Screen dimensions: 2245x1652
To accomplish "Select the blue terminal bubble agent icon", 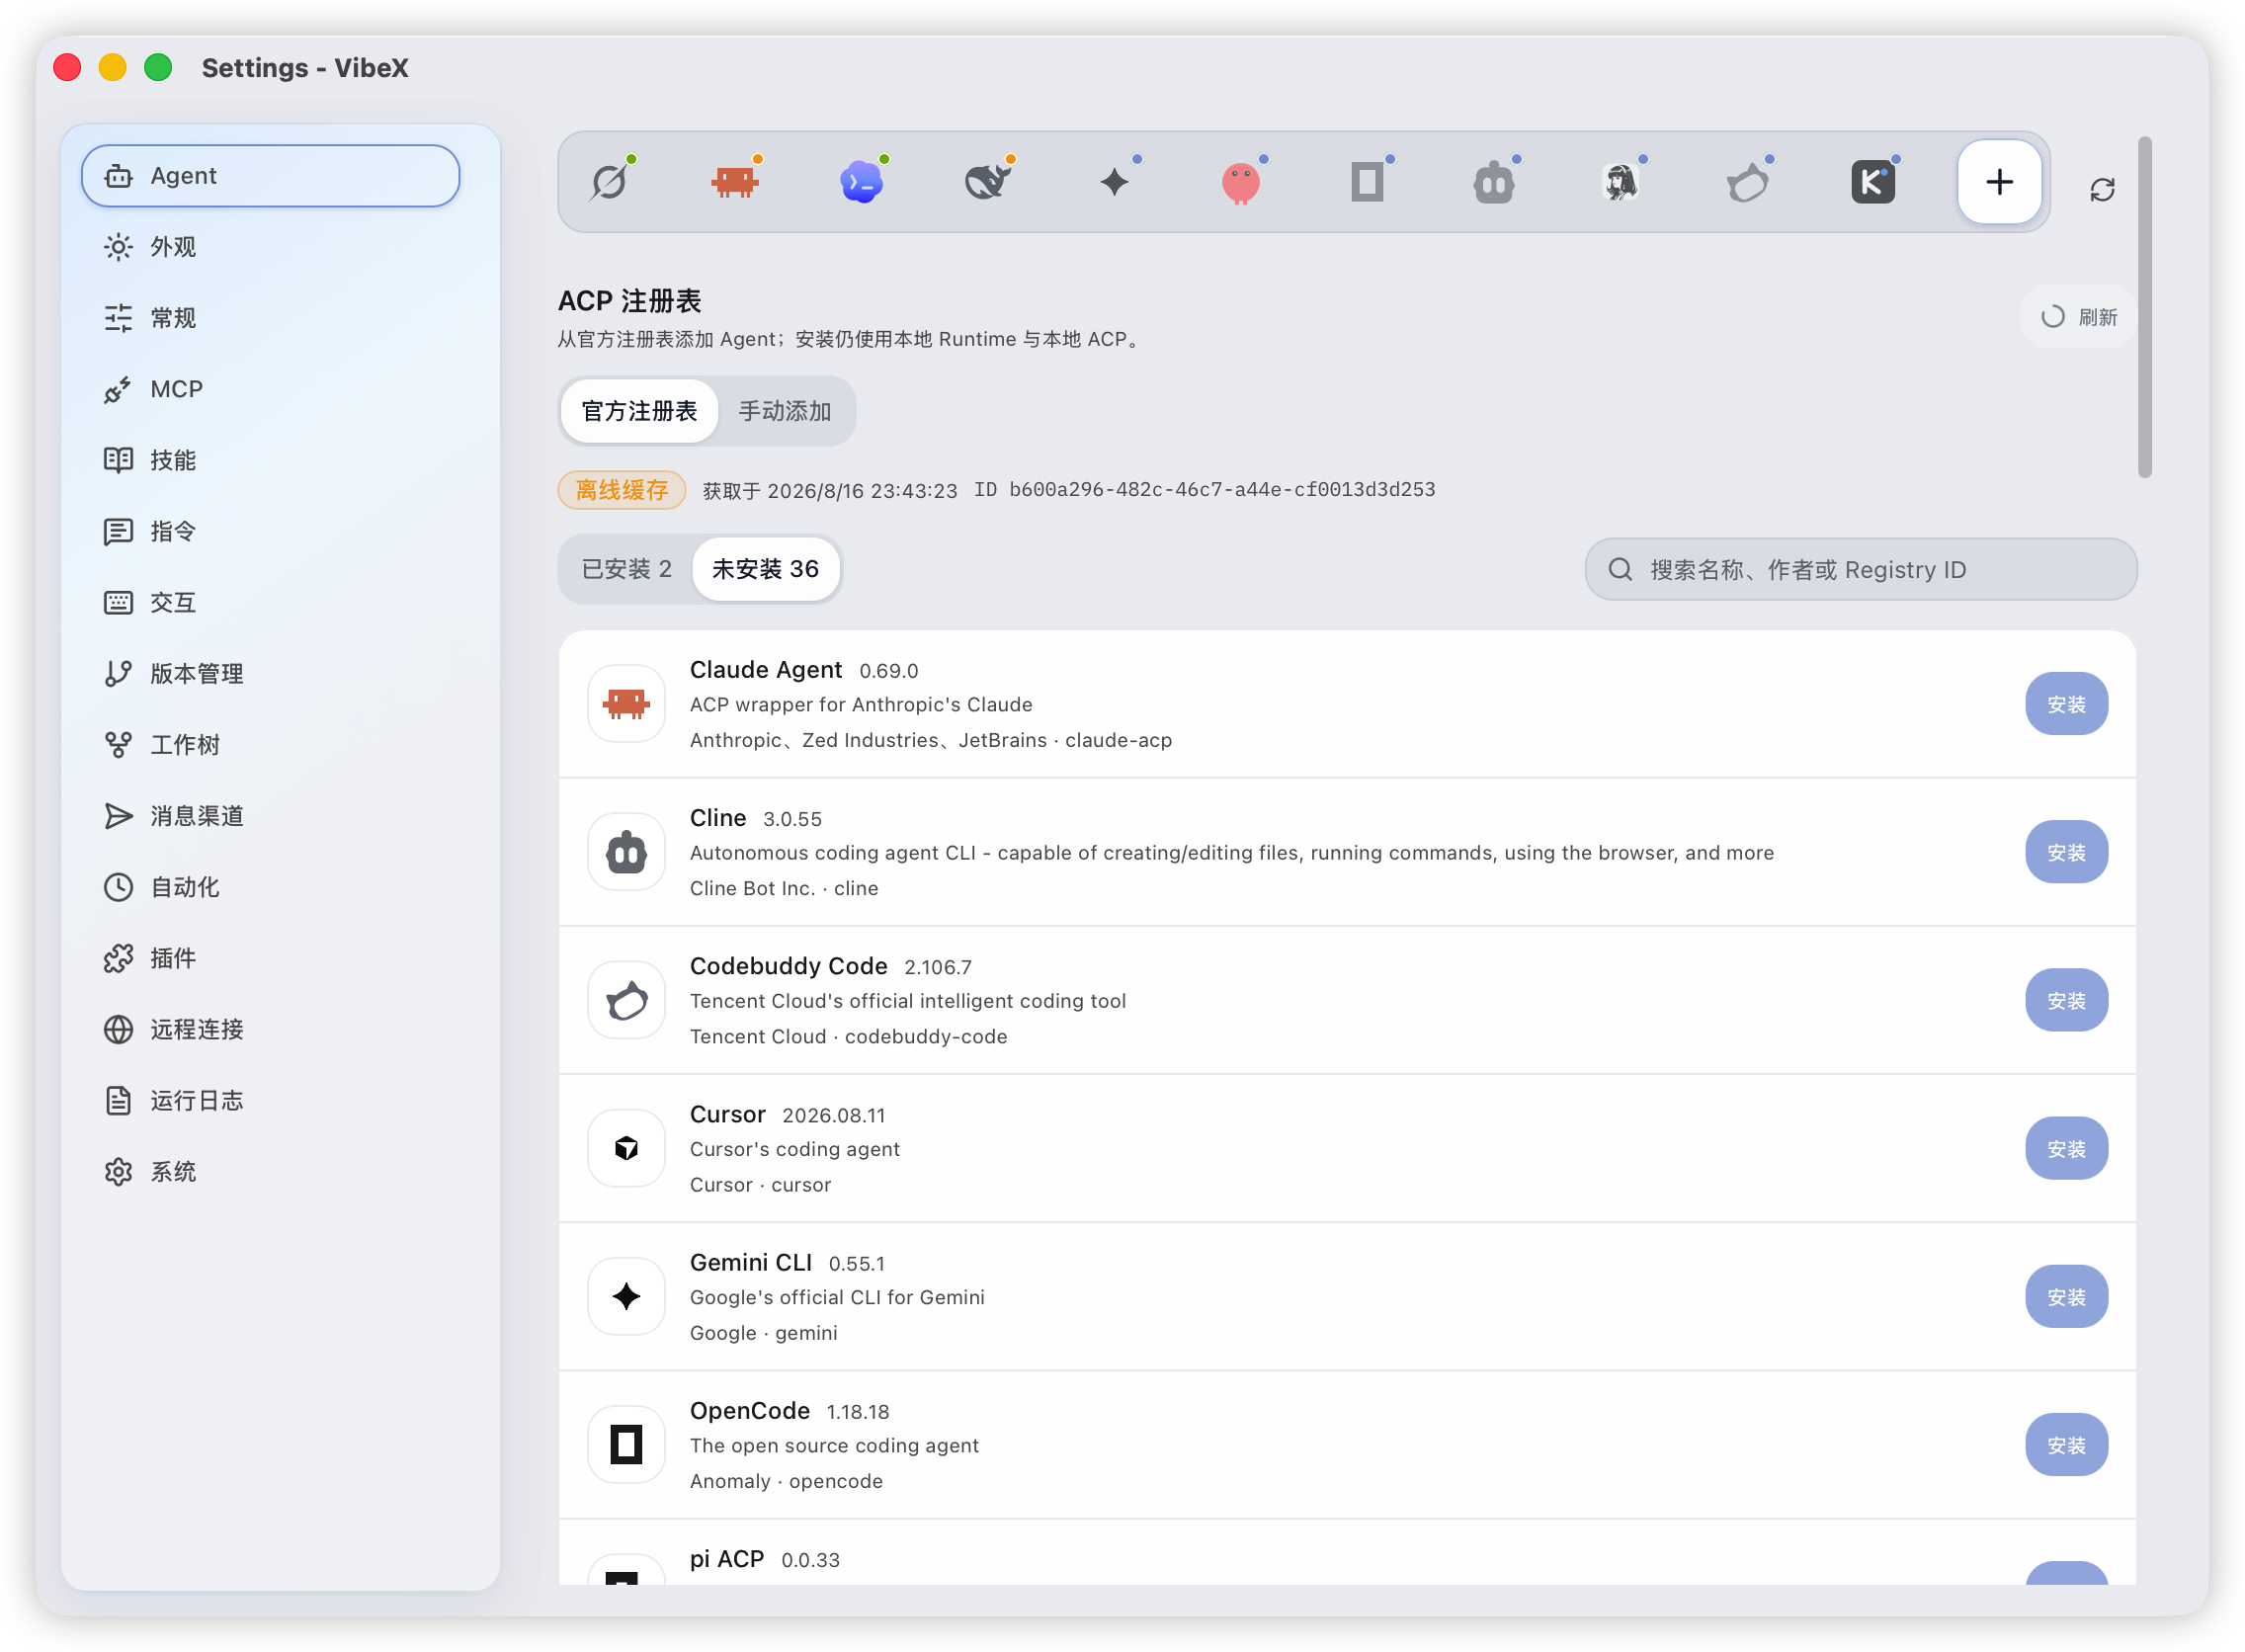I will tap(861, 182).
